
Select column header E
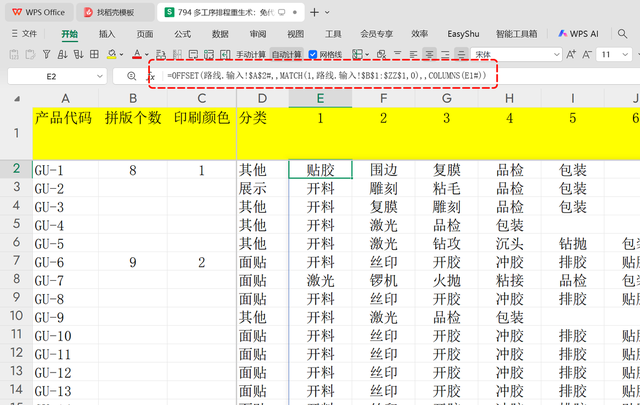click(320, 98)
